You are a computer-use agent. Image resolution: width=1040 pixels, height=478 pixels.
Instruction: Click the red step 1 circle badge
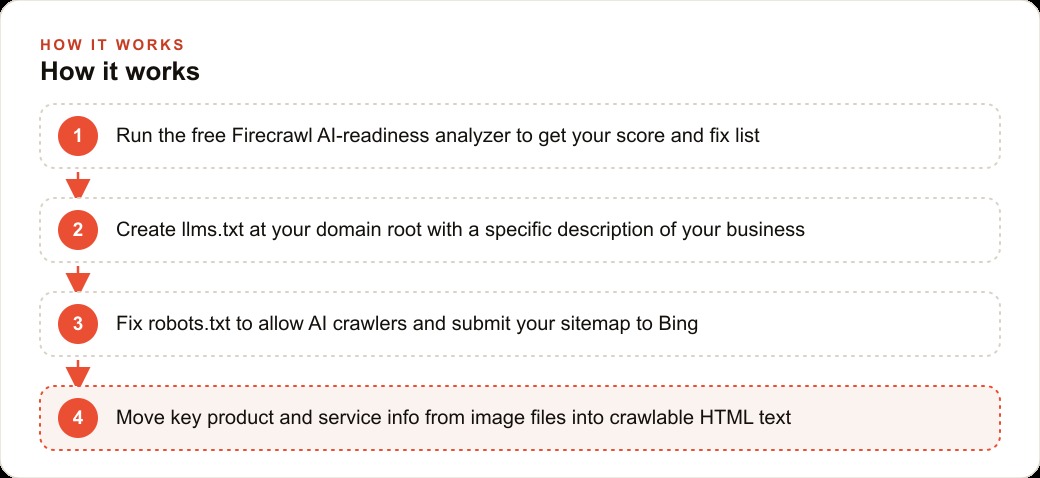point(78,136)
